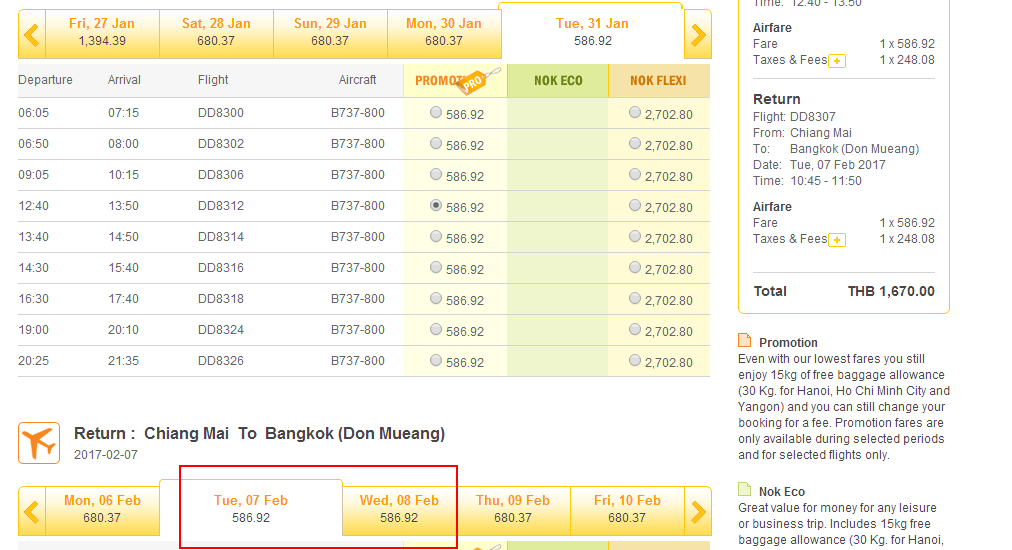Click flight number DD8326 in table

click(x=221, y=361)
